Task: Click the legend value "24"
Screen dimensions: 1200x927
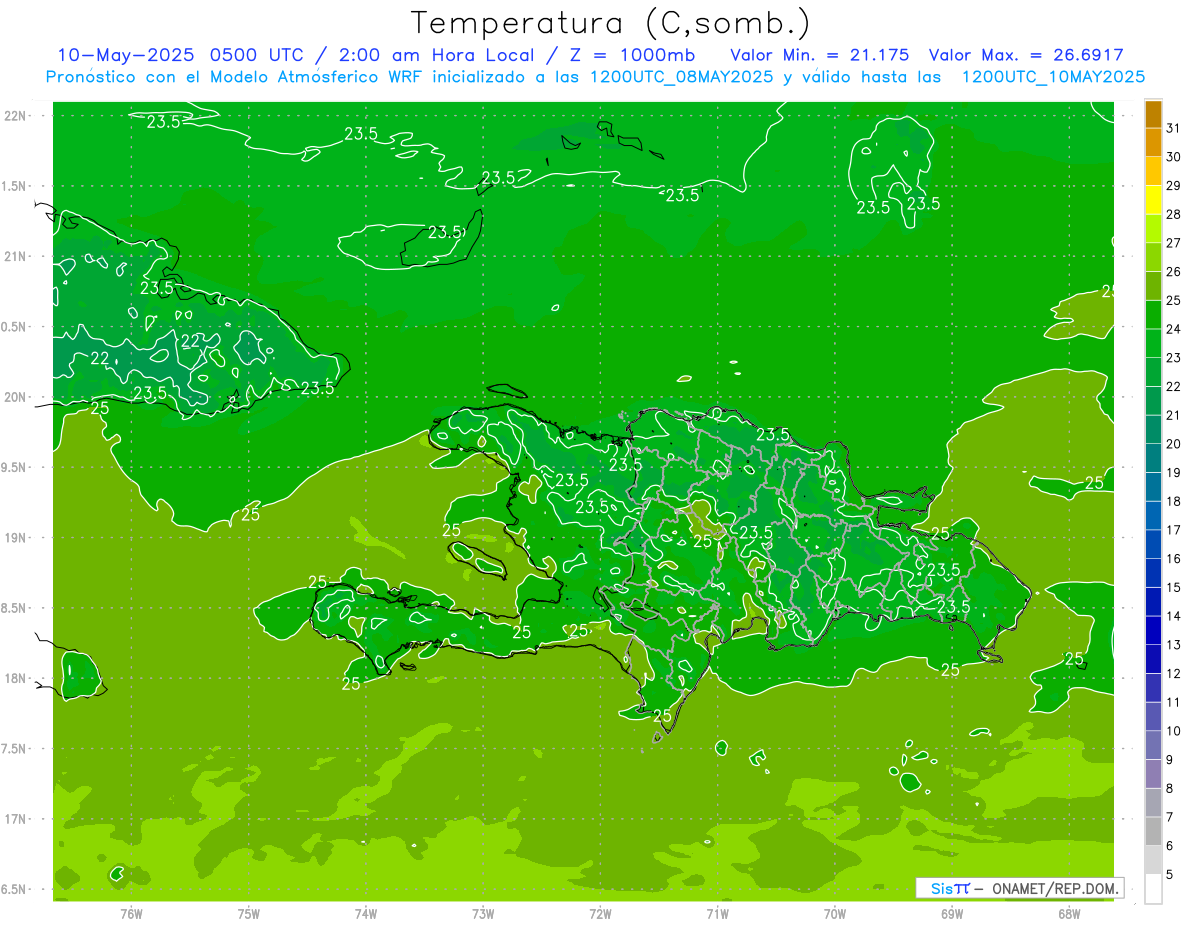Action: coord(1173,329)
